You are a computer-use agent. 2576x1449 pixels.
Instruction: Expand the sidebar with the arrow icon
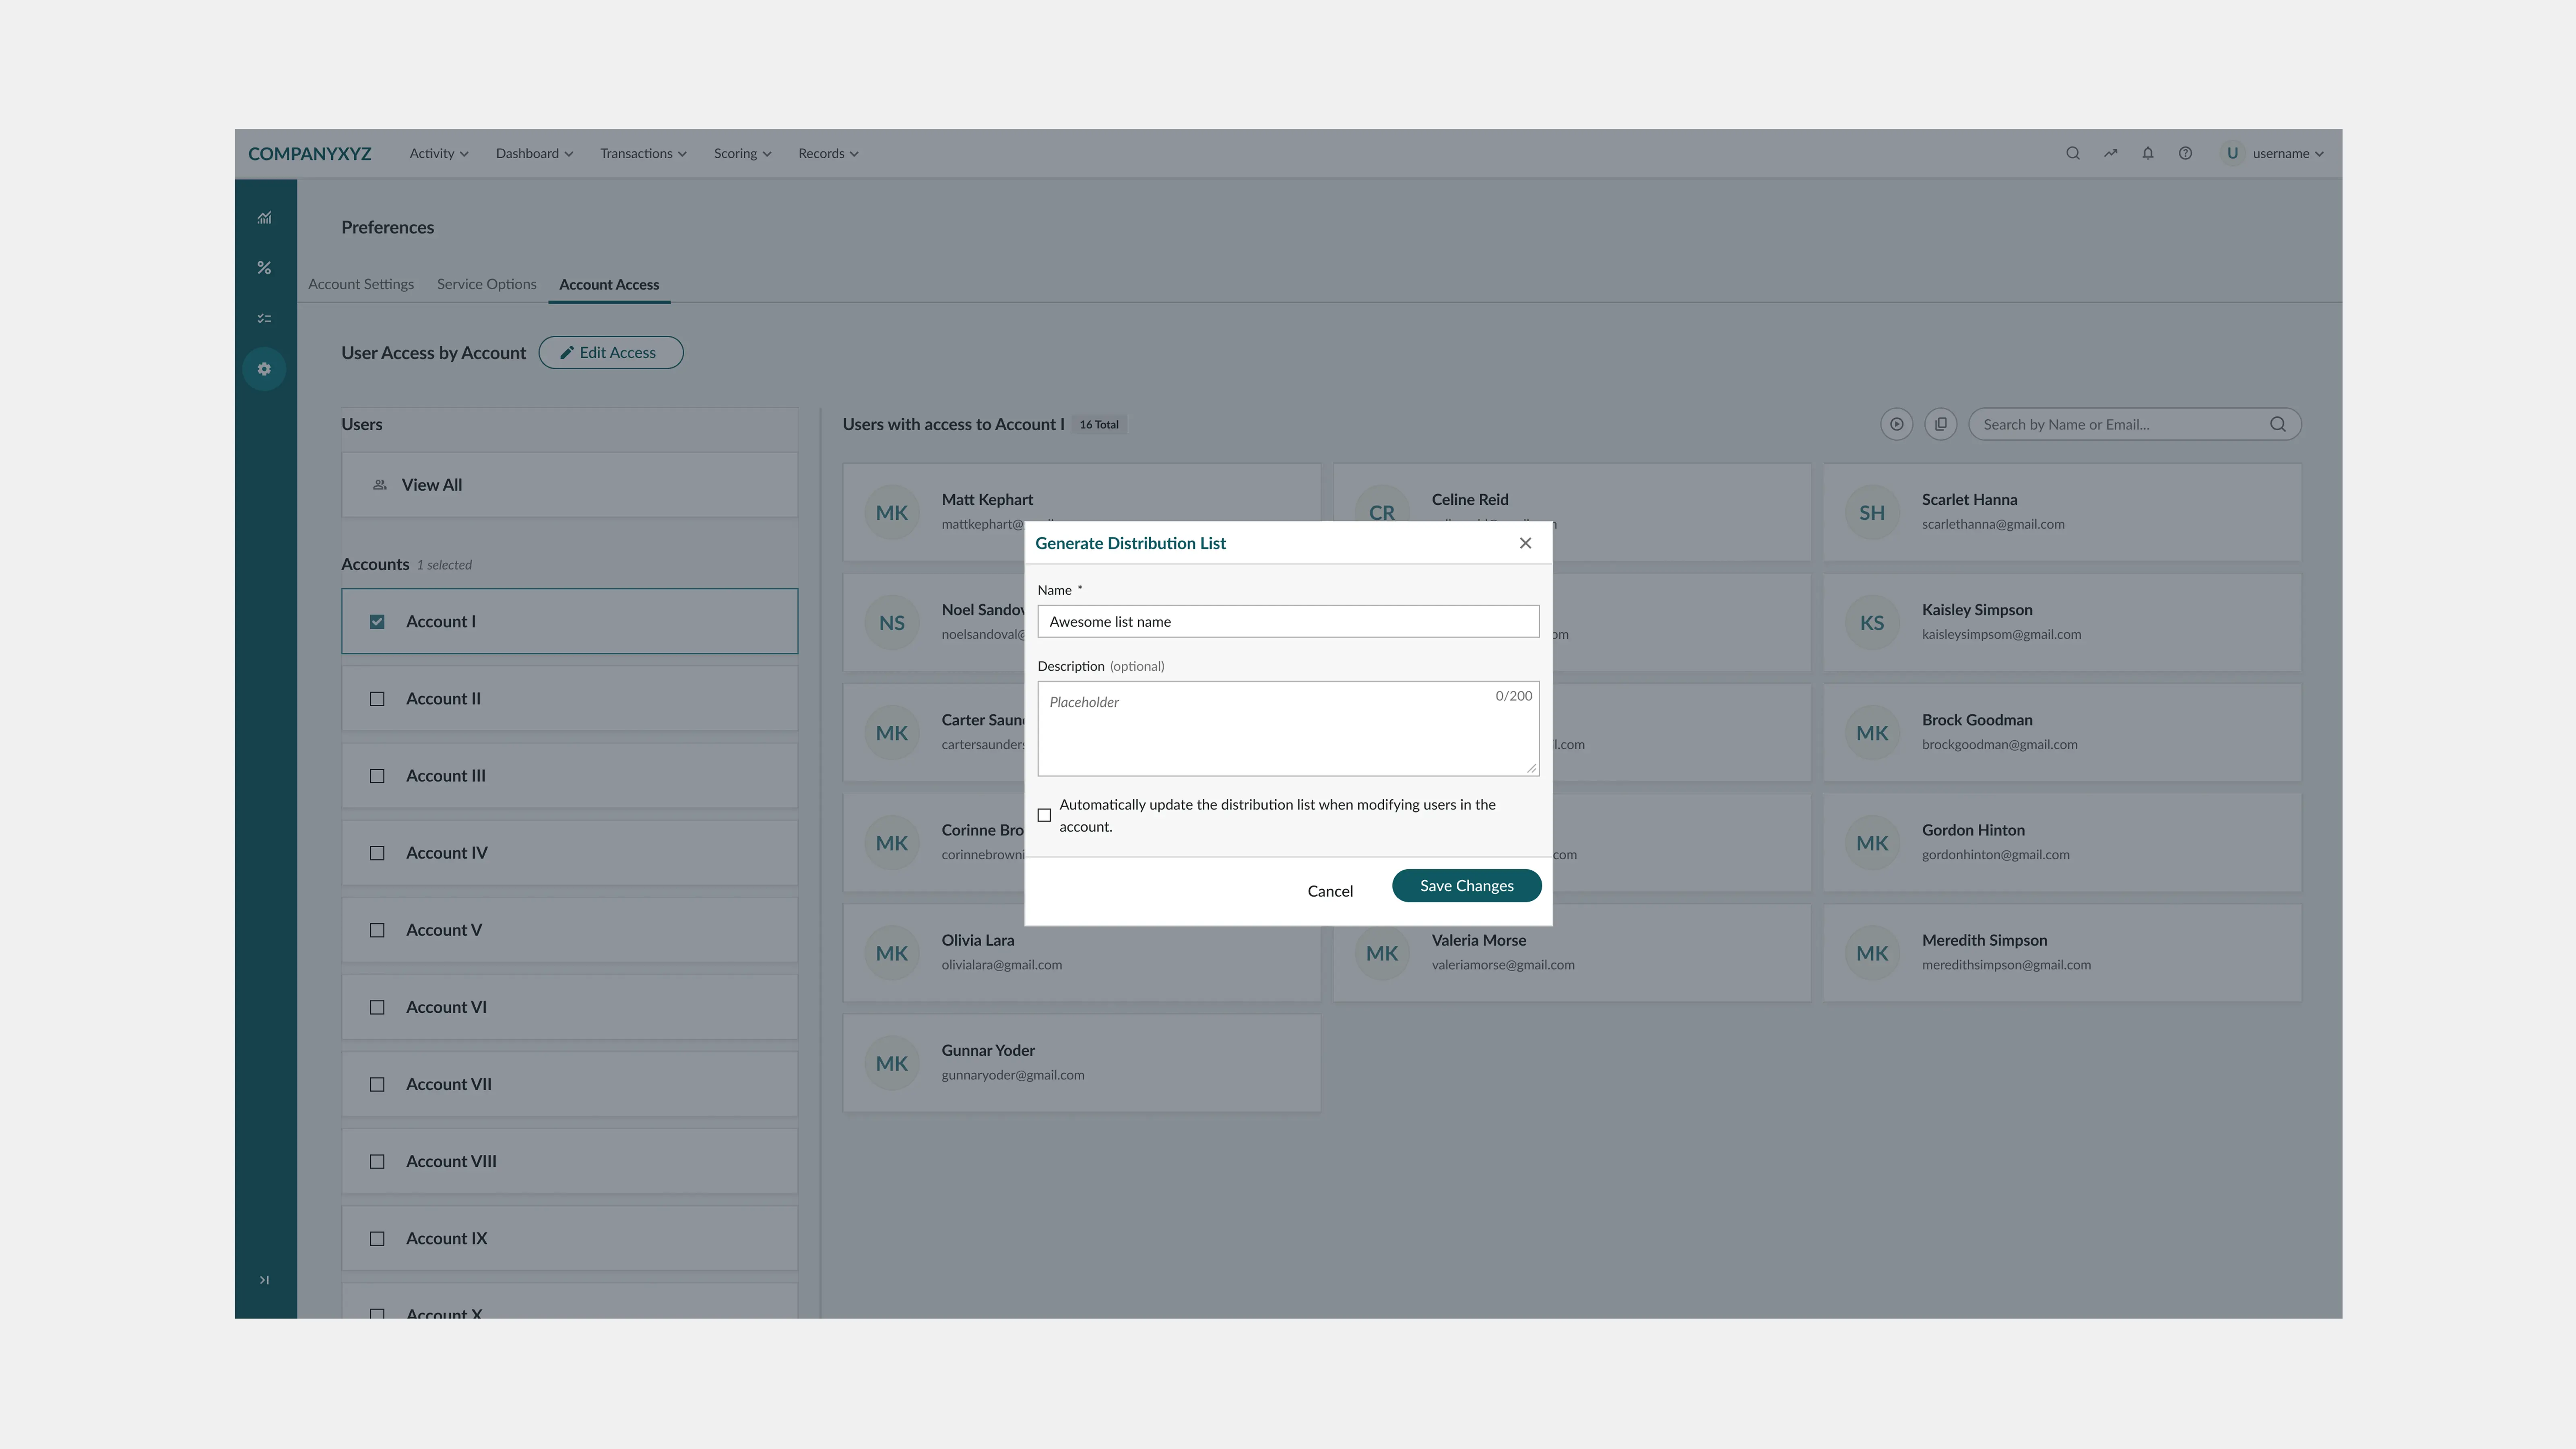[x=264, y=1280]
